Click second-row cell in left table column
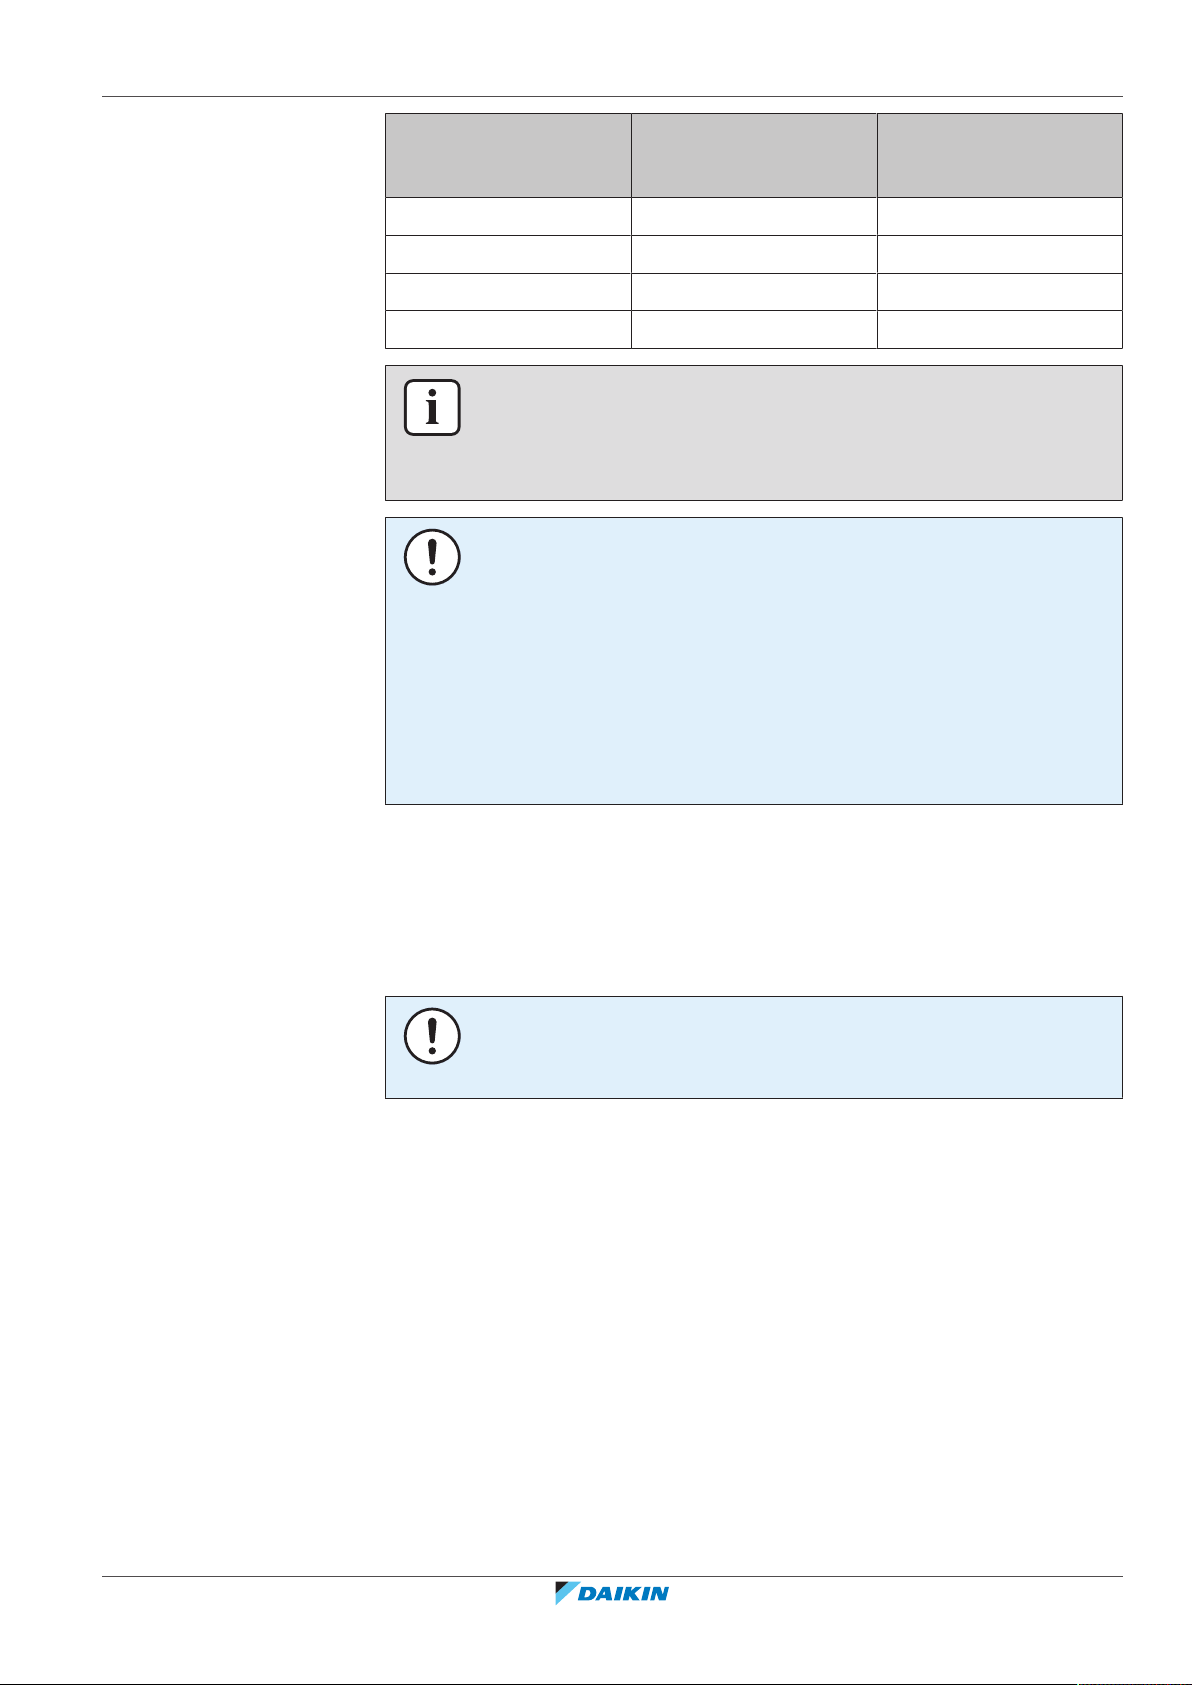The image size is (1192, 1685). point(508,254)
